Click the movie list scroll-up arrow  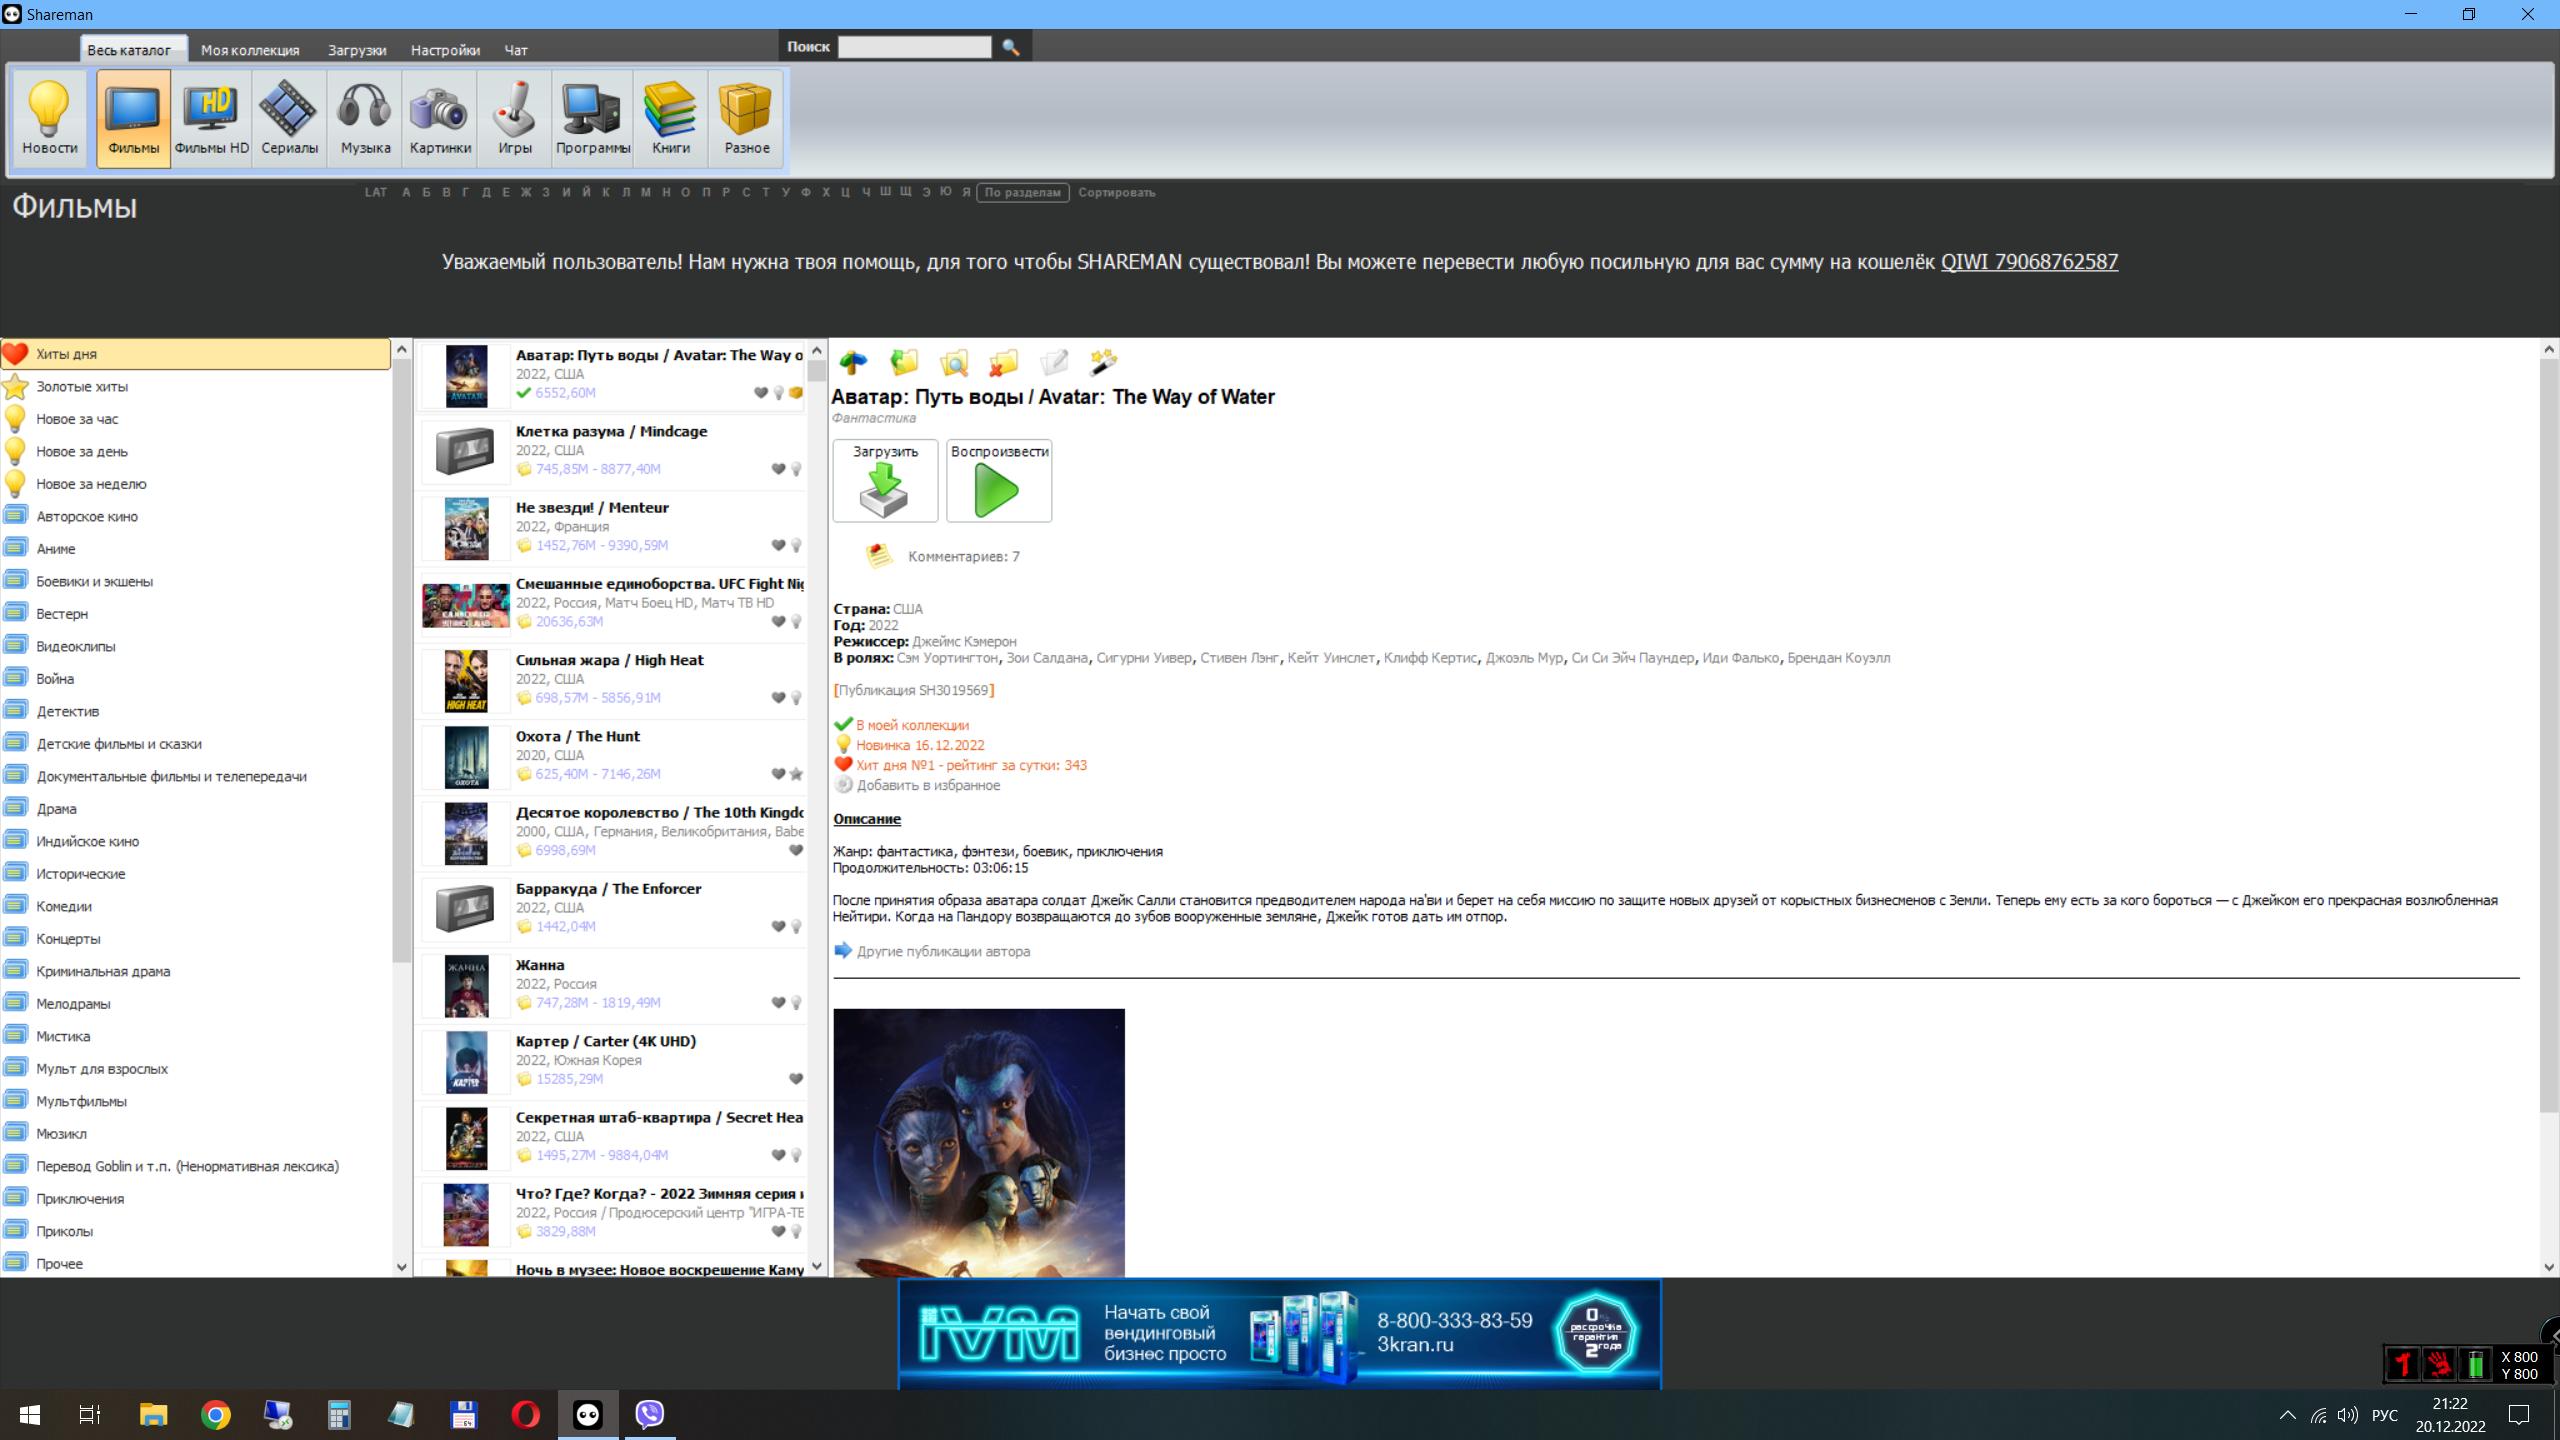[817, 350]
